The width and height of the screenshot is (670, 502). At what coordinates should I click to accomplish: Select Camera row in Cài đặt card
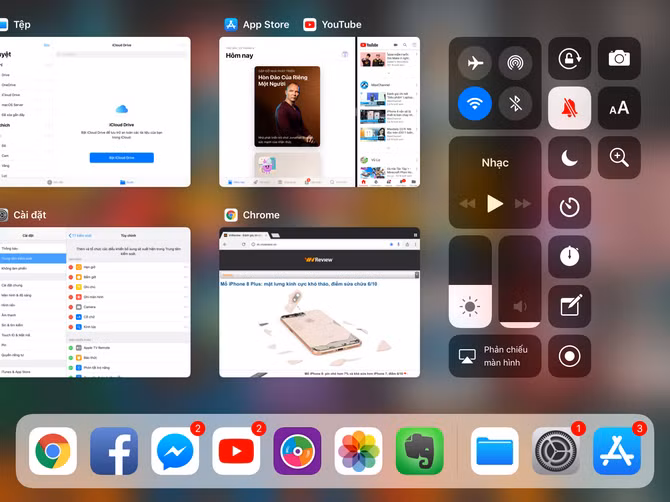128,307
